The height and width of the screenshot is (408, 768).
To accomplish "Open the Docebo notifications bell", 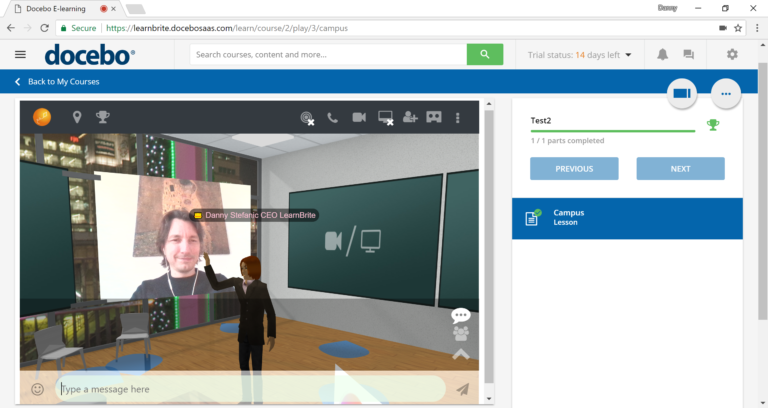I will pos(662,55).
